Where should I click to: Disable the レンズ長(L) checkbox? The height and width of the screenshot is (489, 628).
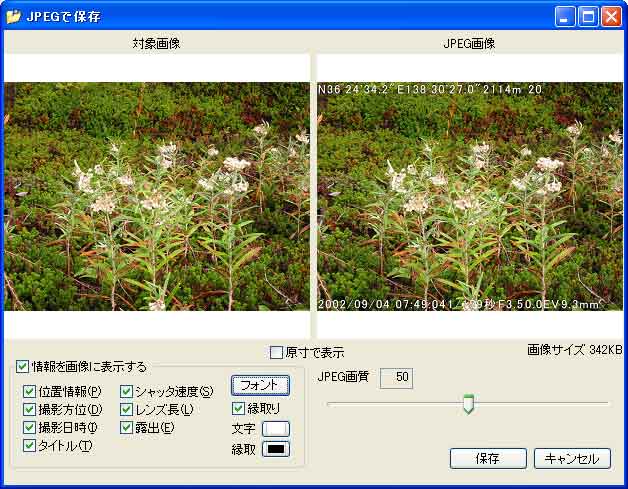click(127, 409)
